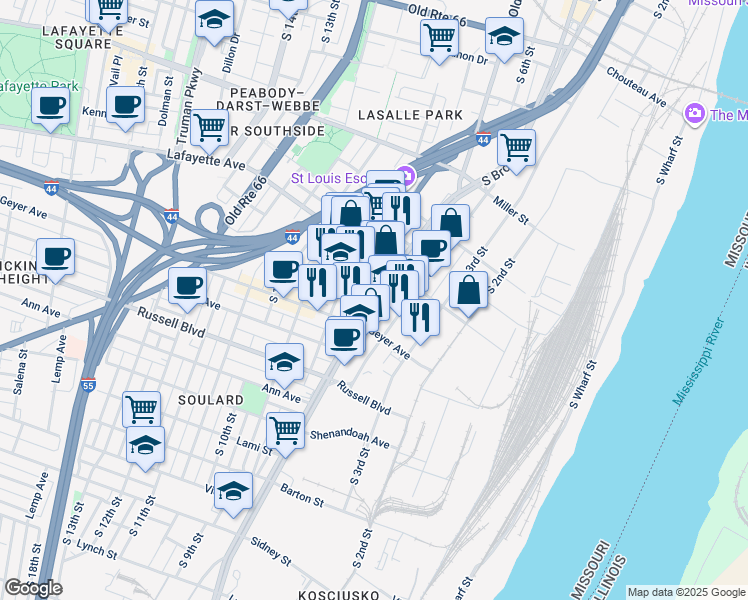Image resolution: width=748 pixels, height=600 pixels.
Task: Select the grocery cart marker west of Soulard
Action: point(142,409)
